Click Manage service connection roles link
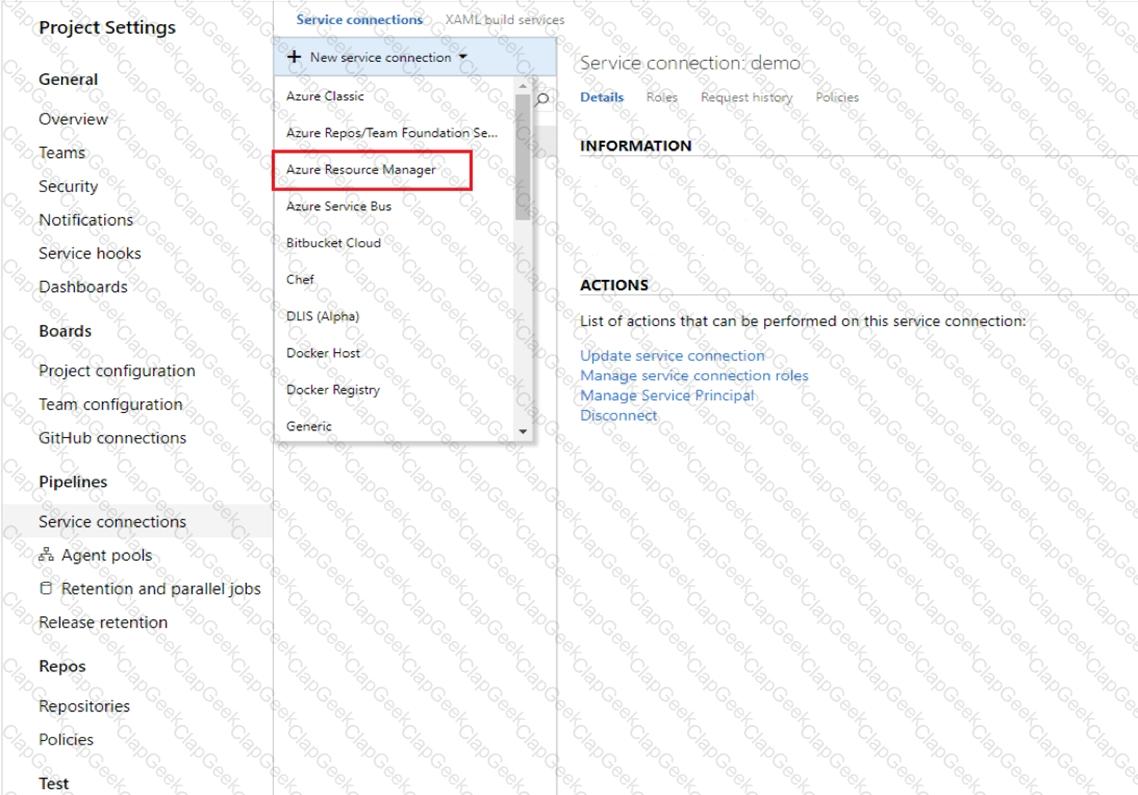The image size is (1138, 795). (694, 375)
